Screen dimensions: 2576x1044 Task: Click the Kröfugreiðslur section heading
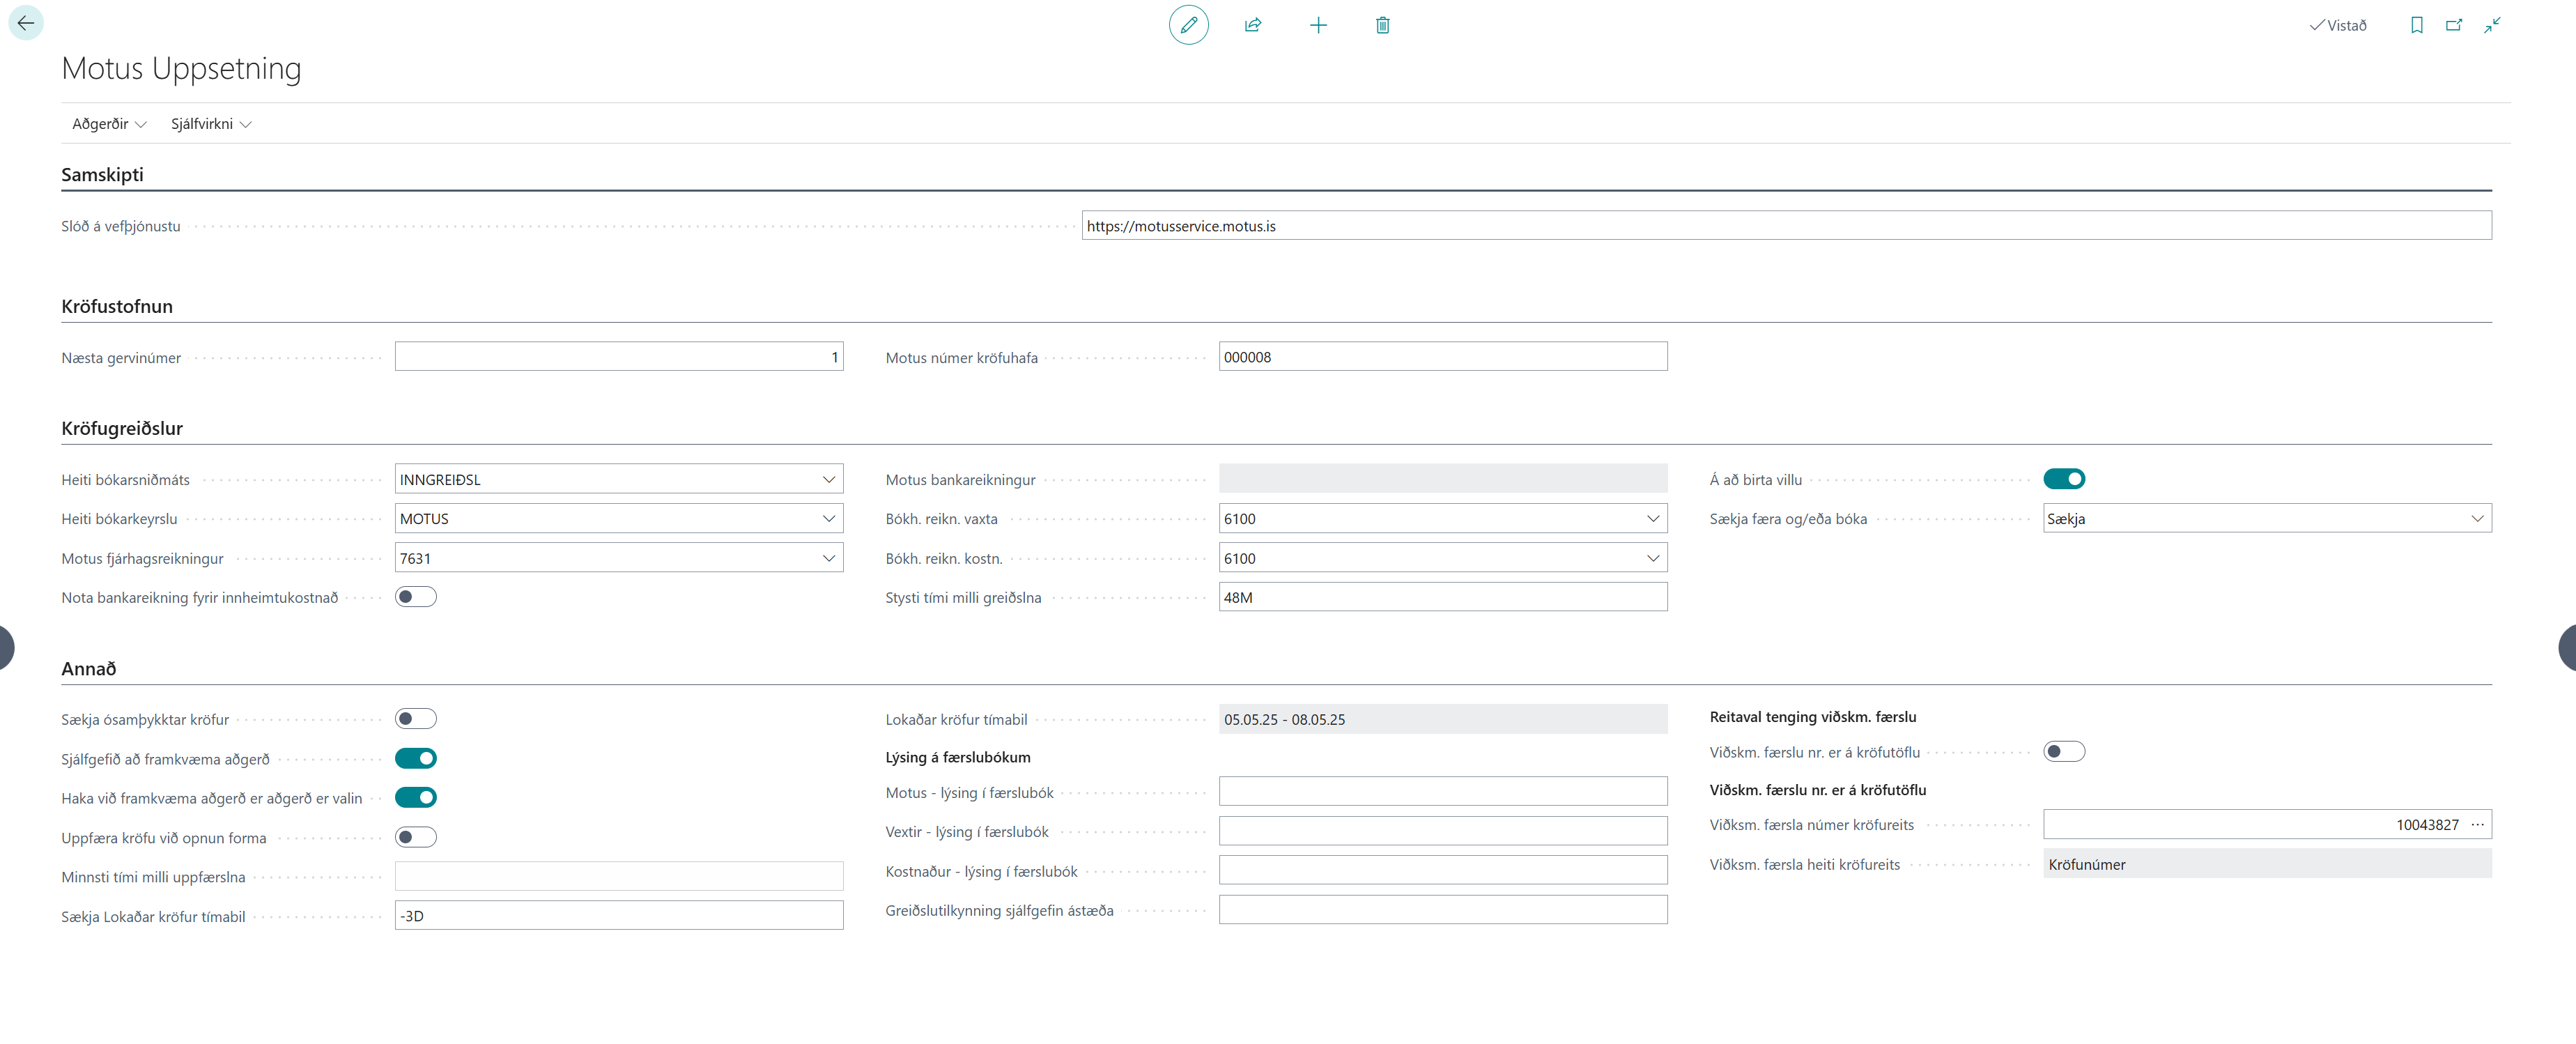coord(122,428)
